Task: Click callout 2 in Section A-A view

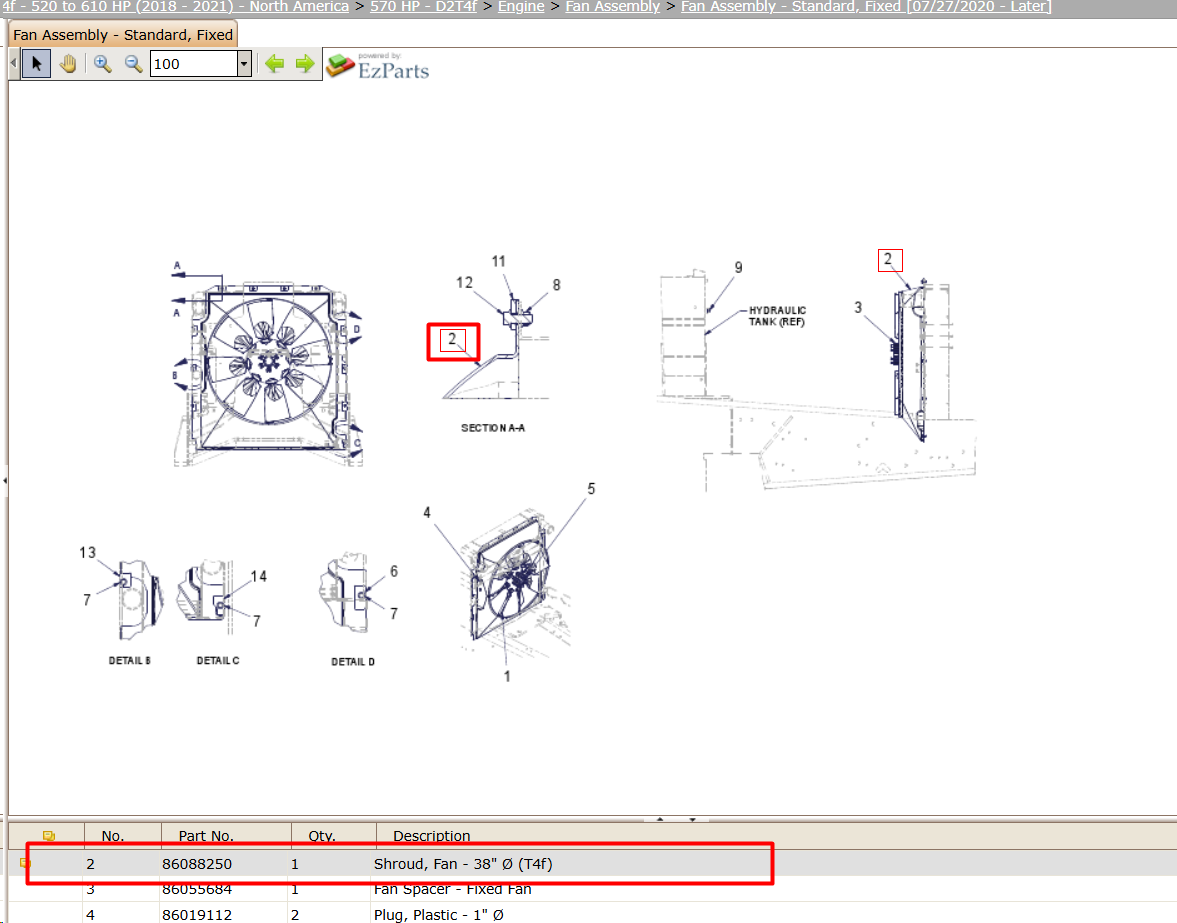Action: point(453,340)
